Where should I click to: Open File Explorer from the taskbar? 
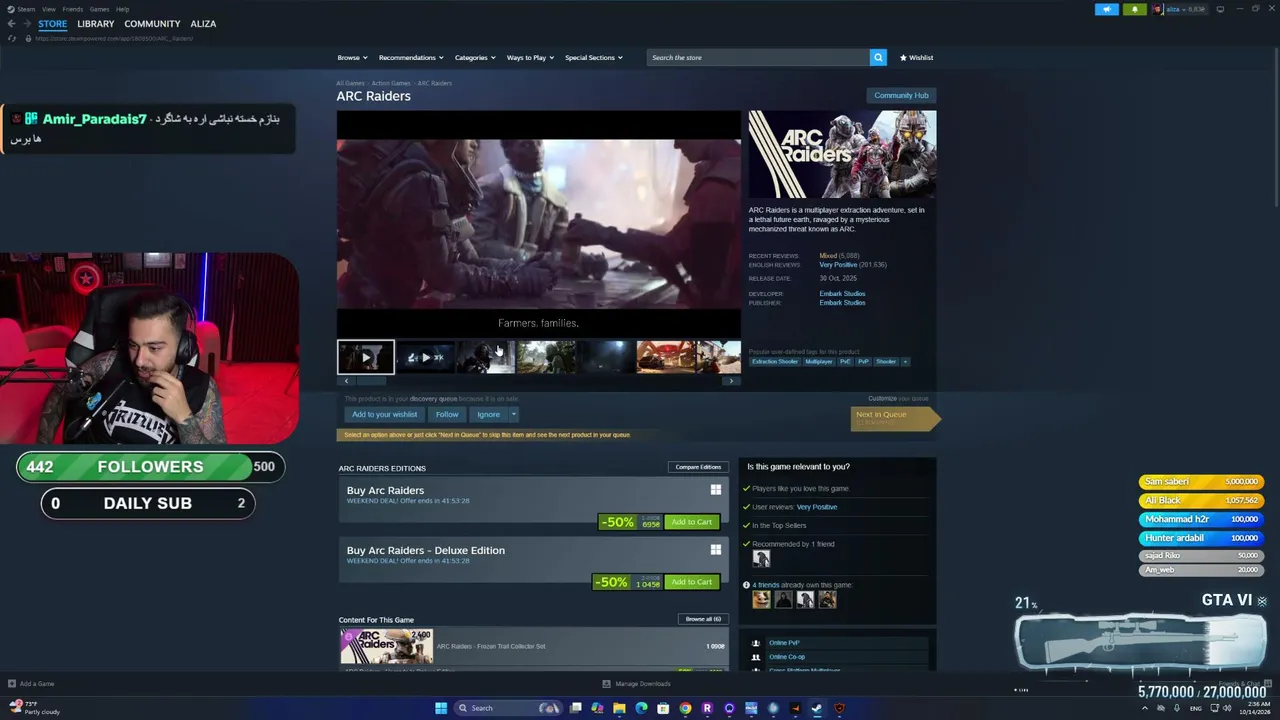(x=619, y=708)
